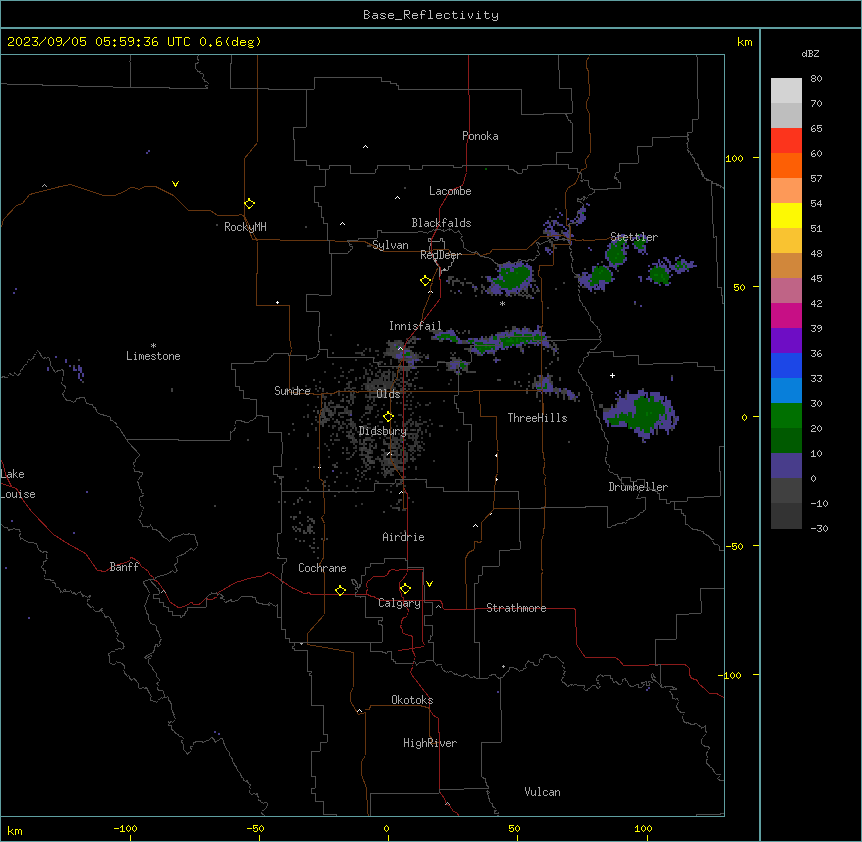Screen dimensions: 862x842
Task: Click the Banff label
Action: point(124,567)
